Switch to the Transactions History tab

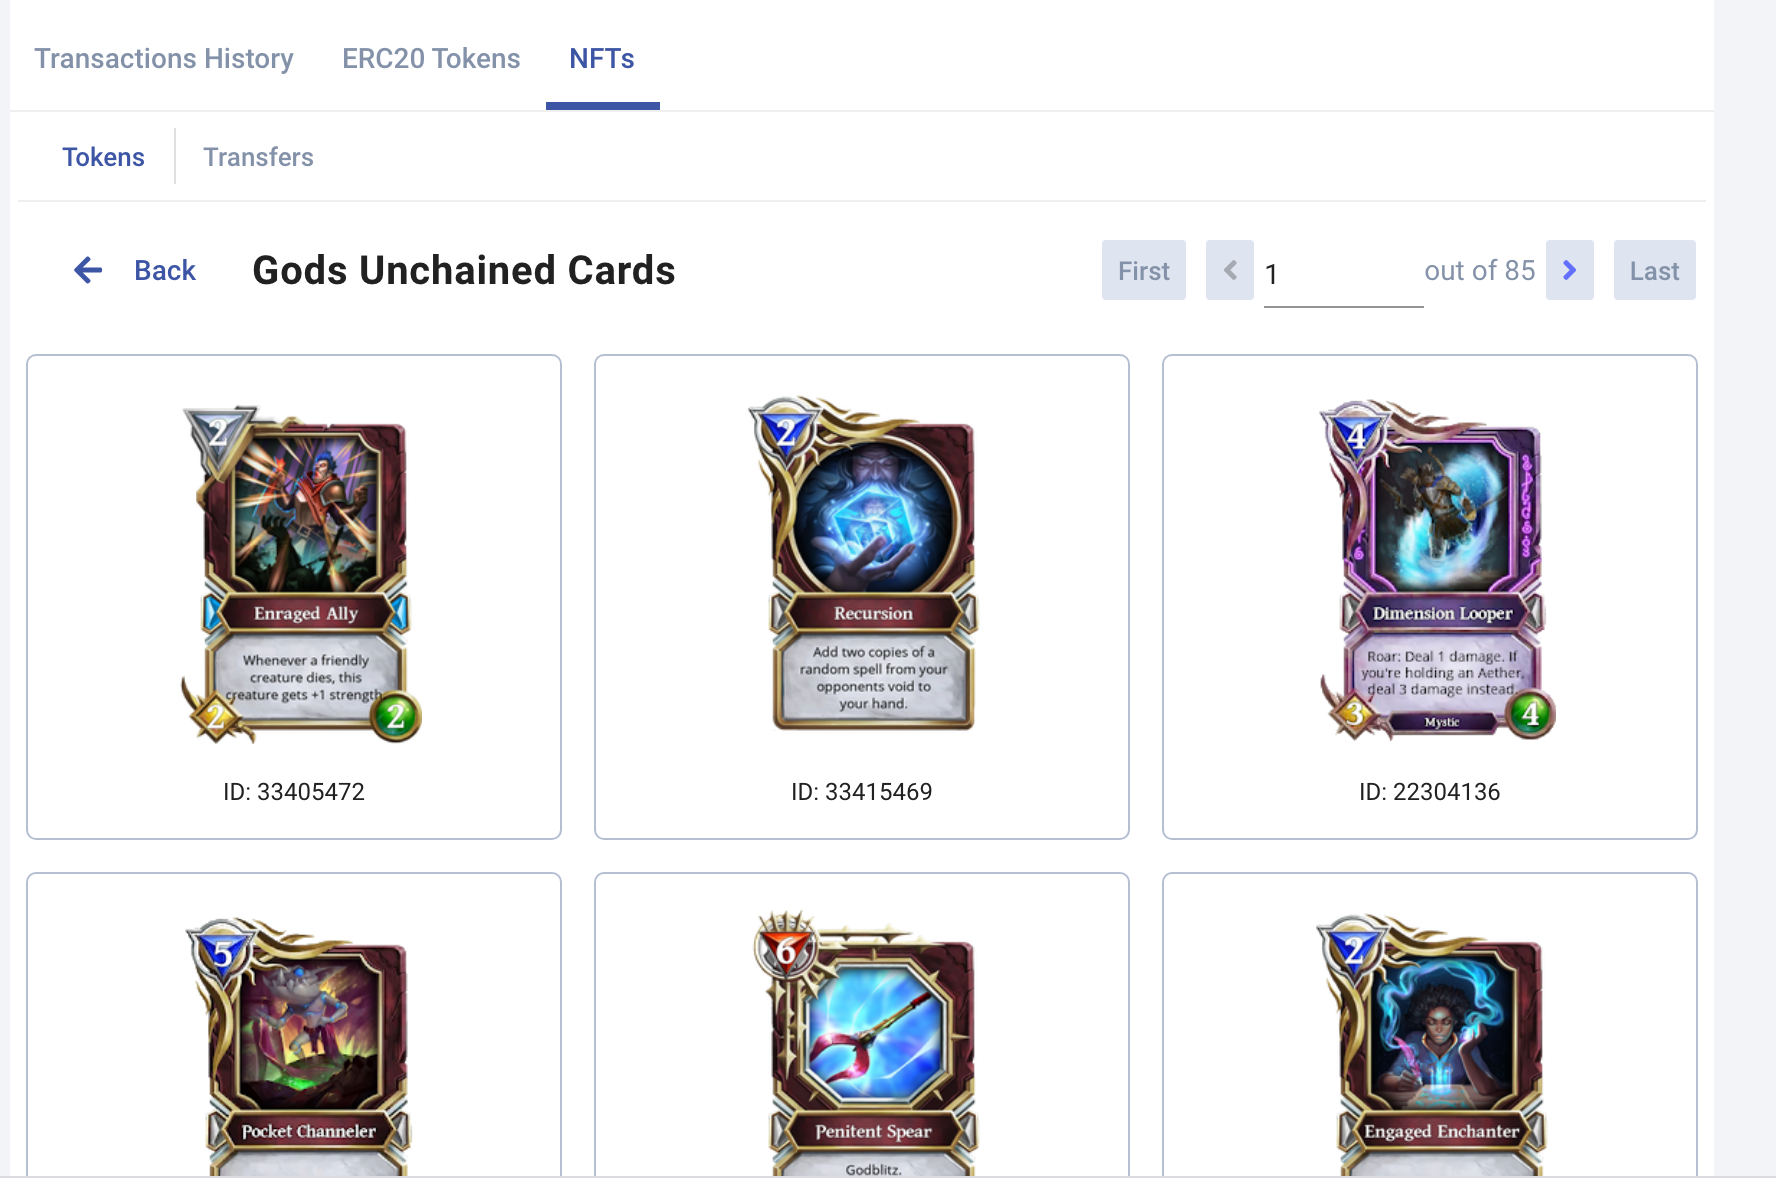pos(164,58)
